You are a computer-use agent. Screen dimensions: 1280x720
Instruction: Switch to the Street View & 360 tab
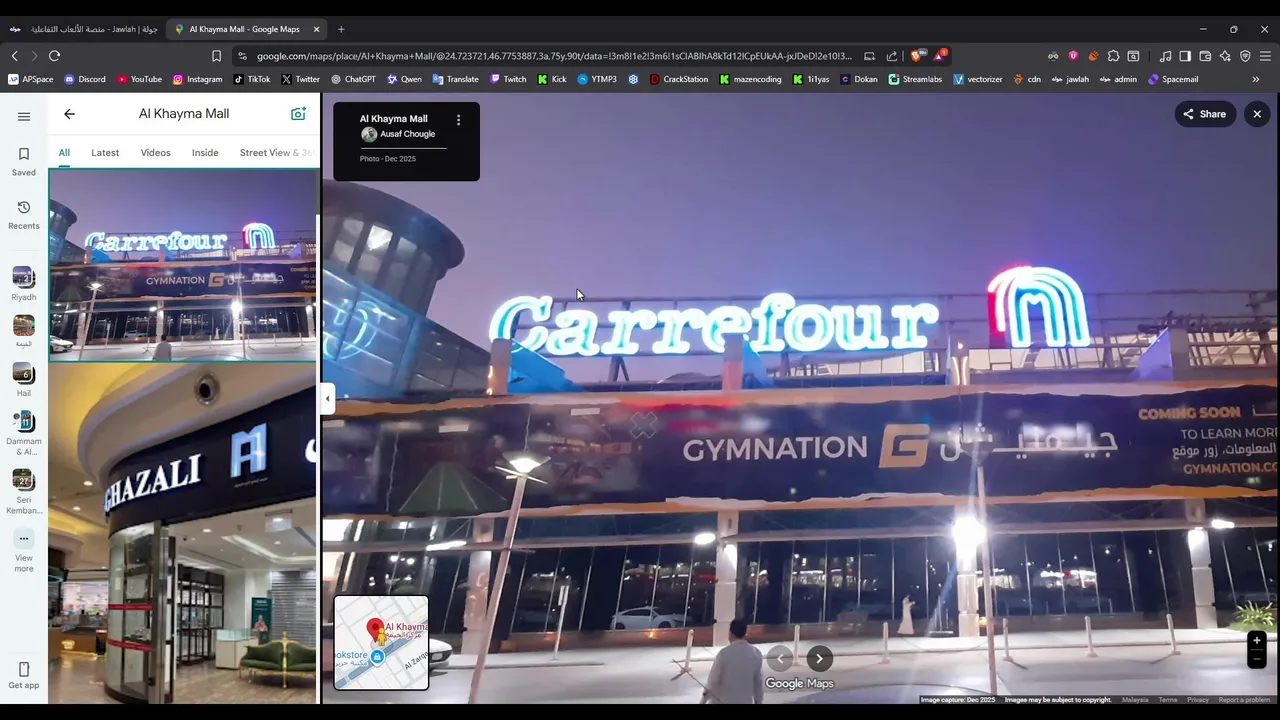(277, 153)
